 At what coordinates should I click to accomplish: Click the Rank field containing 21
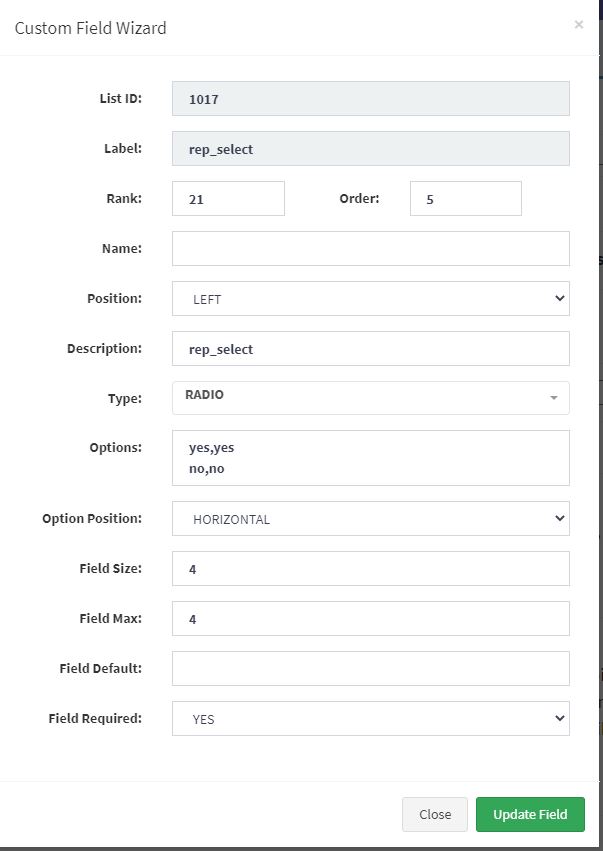(228, 199)
